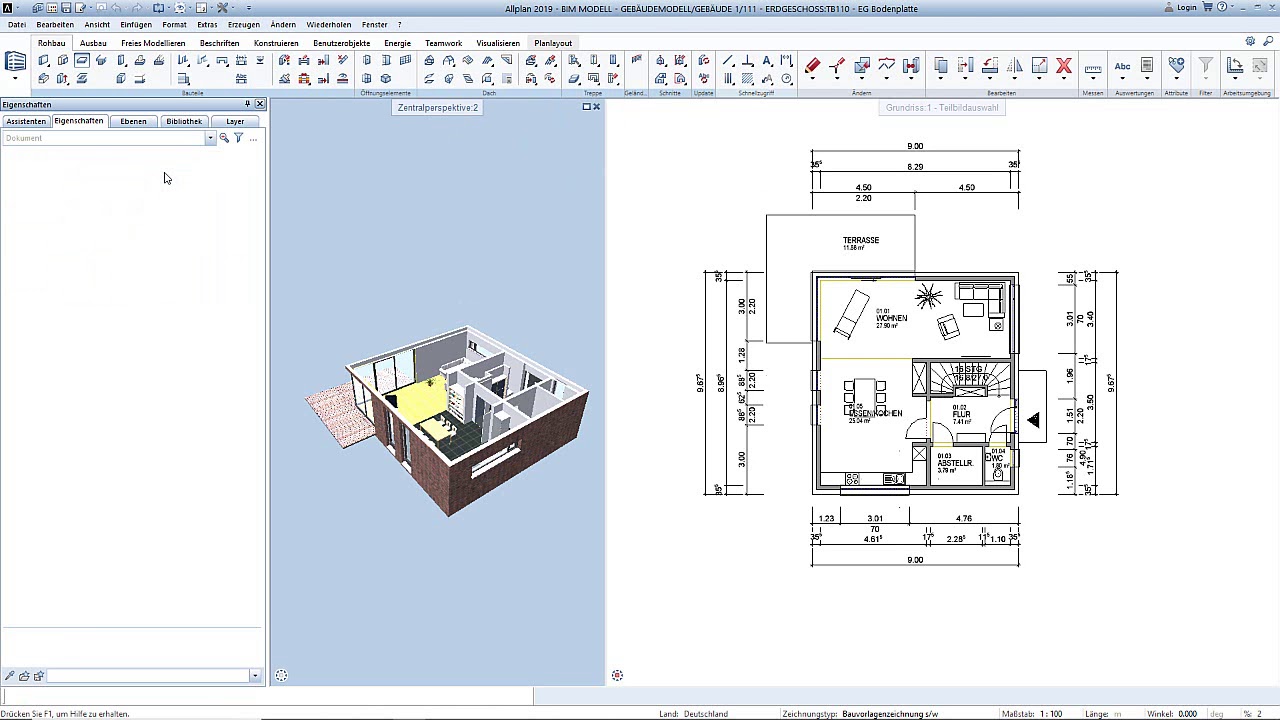Click the save icon in quick access toolbar
The height and width of the screenshot is (720, 1280).
pyautogui.click(x=66, y=8)
